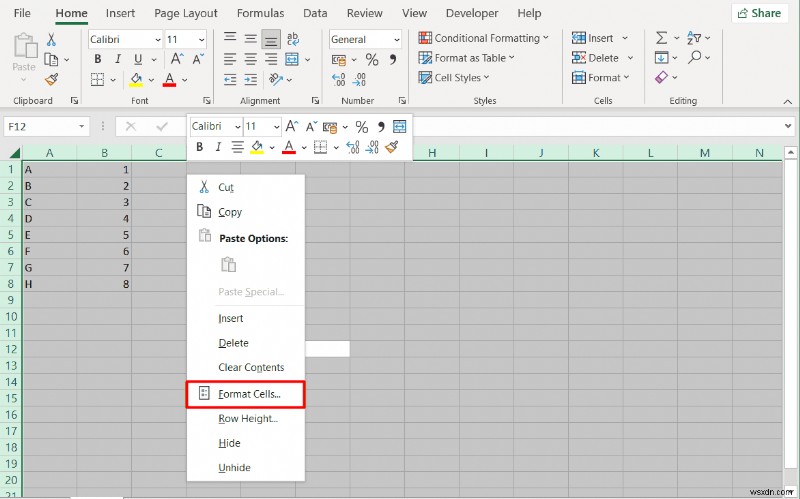
Task: Select the Format Painter brush in ribbon
Action: tap(51, 79)
